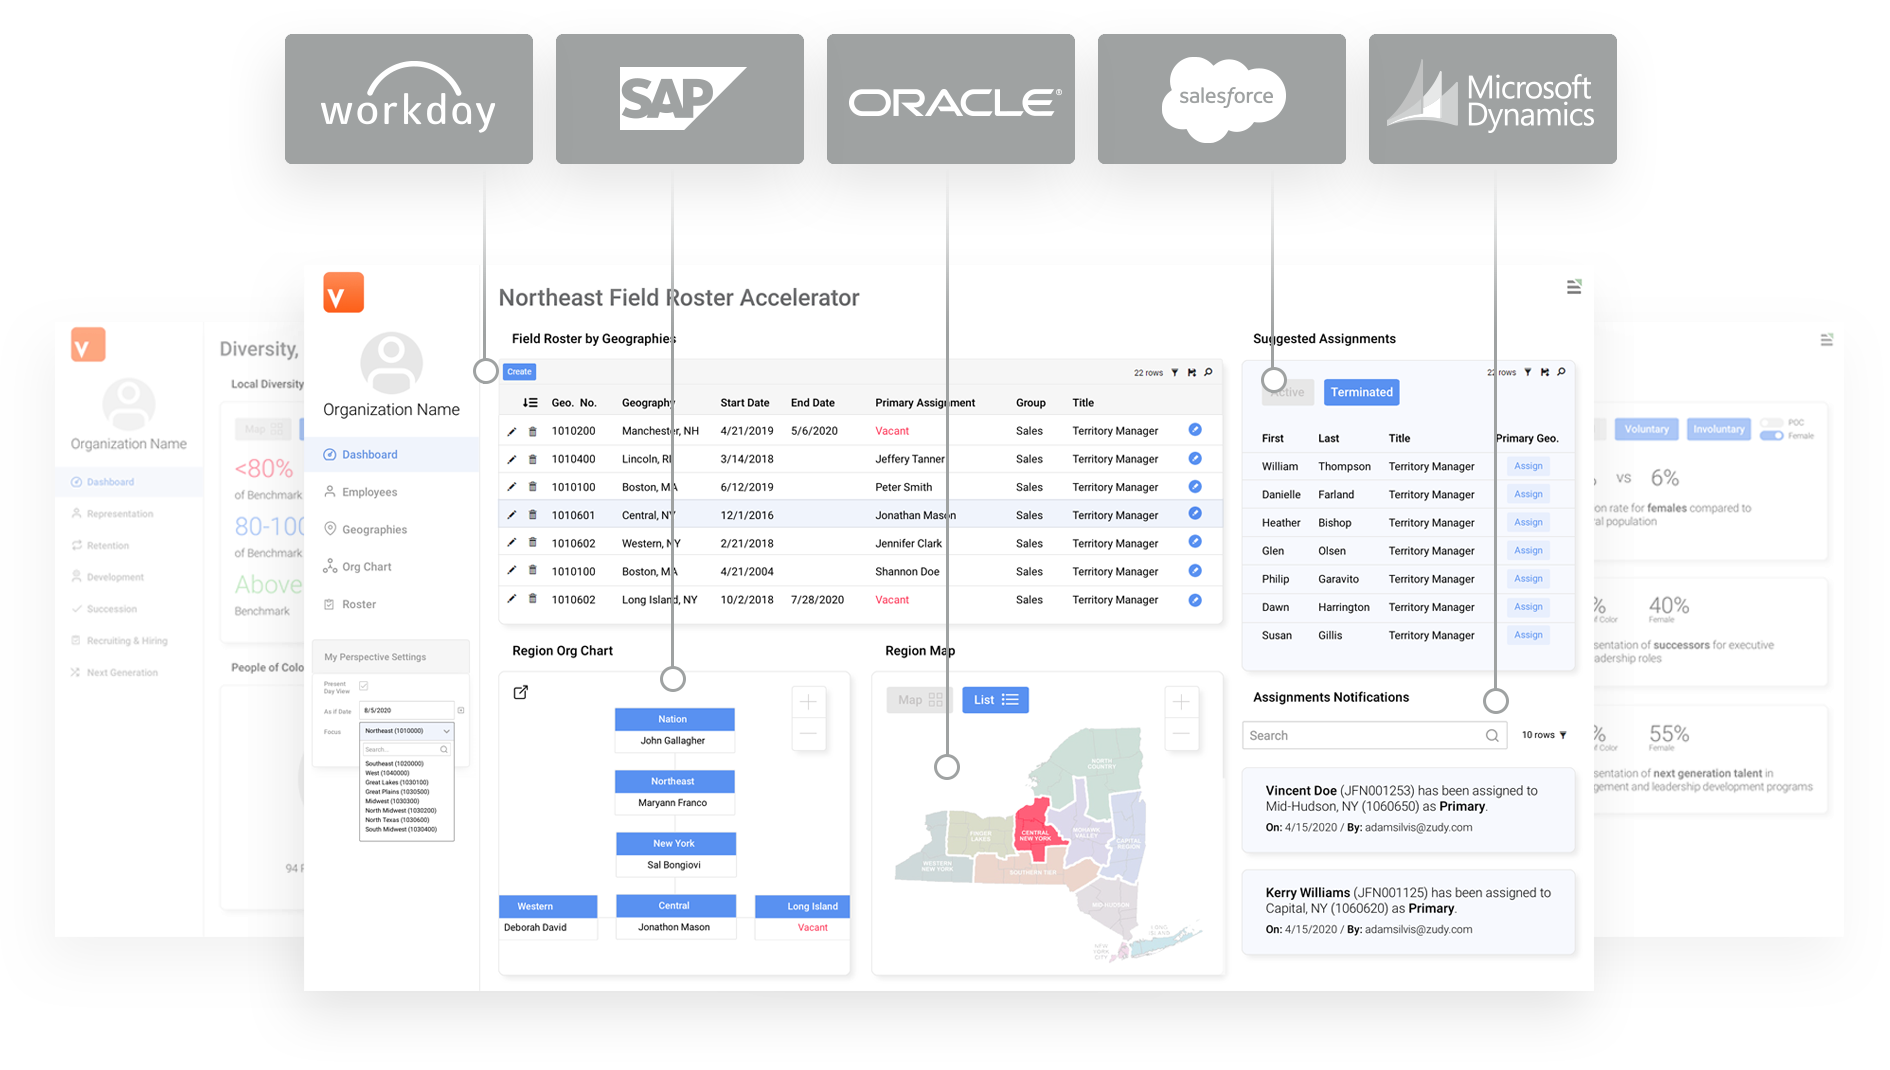Choose Southeast (1020000) from Focus list
The height and width of the screenshot is (1070, 1890).
(x=395, y=763)
